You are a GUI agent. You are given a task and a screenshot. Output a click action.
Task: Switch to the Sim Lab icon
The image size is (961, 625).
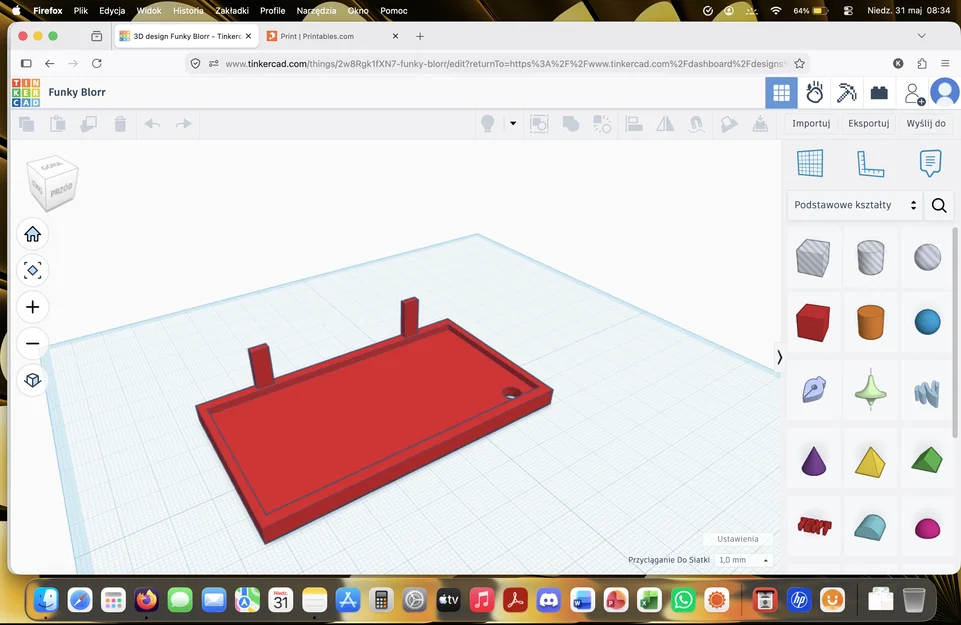pyautogui.click(x=815, y=93)
